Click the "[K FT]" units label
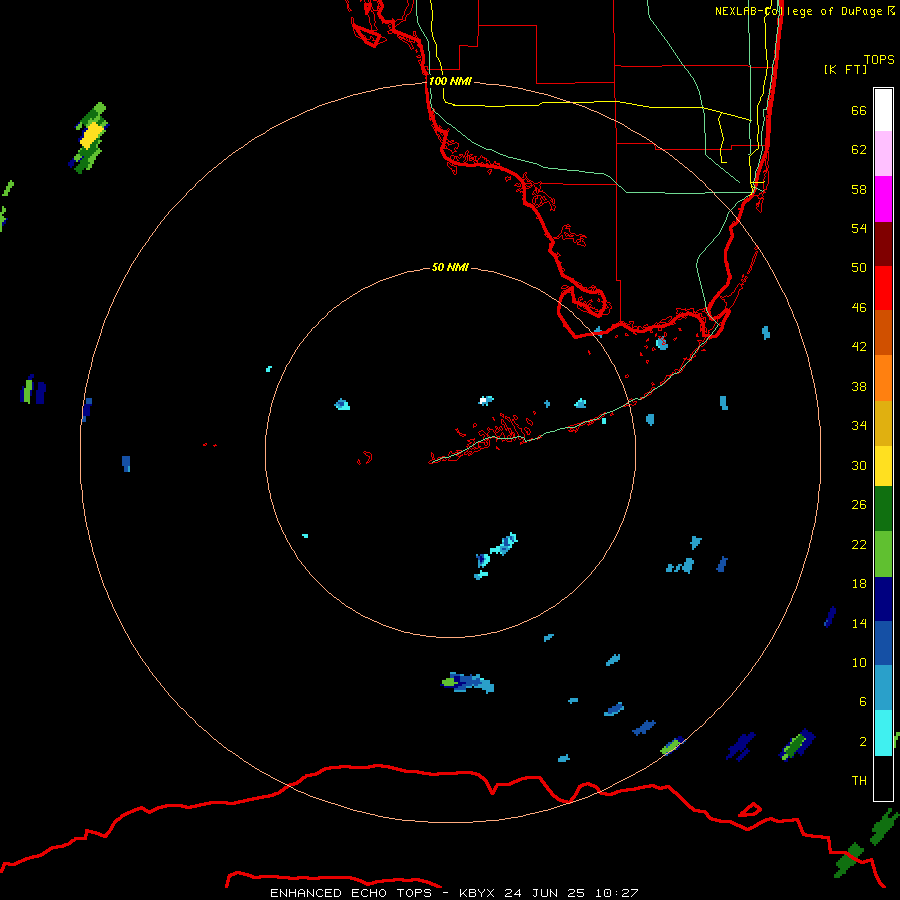 pos(845,69)
